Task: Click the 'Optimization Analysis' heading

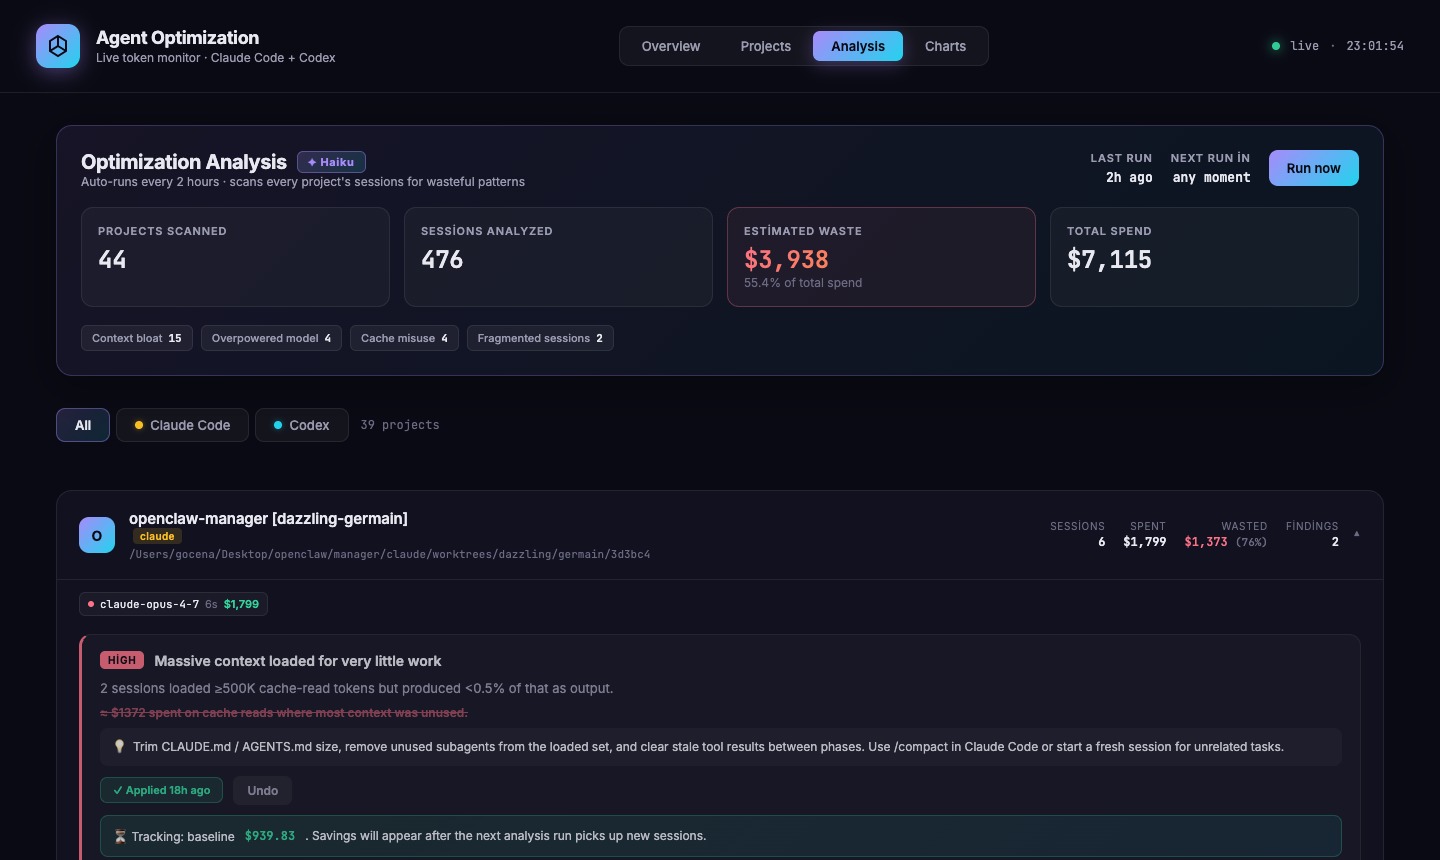Action: [184, 162]
